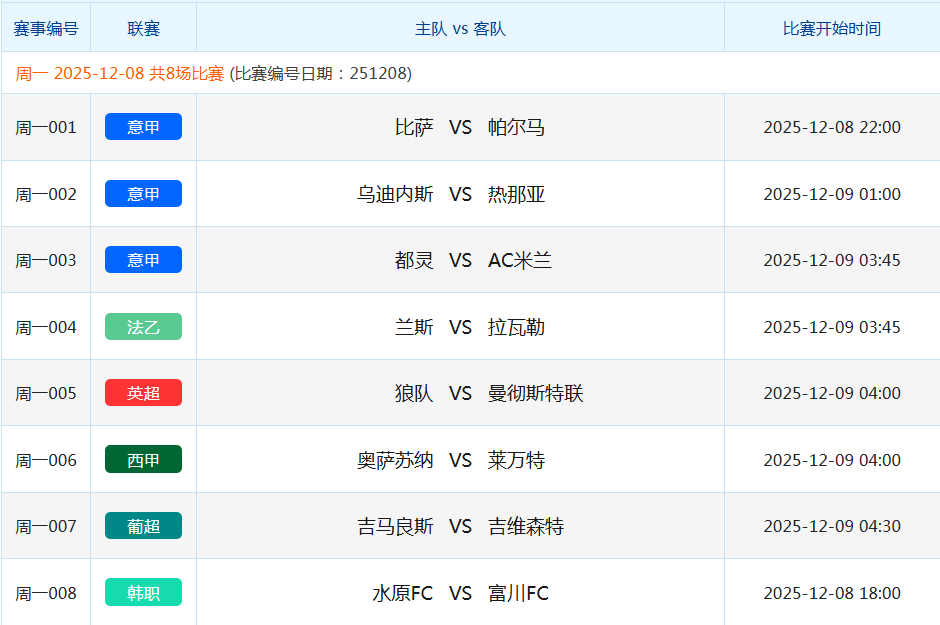Select the dark green 西甲 badge
This screenshot has width=940, height=625.
coord(143,460)
